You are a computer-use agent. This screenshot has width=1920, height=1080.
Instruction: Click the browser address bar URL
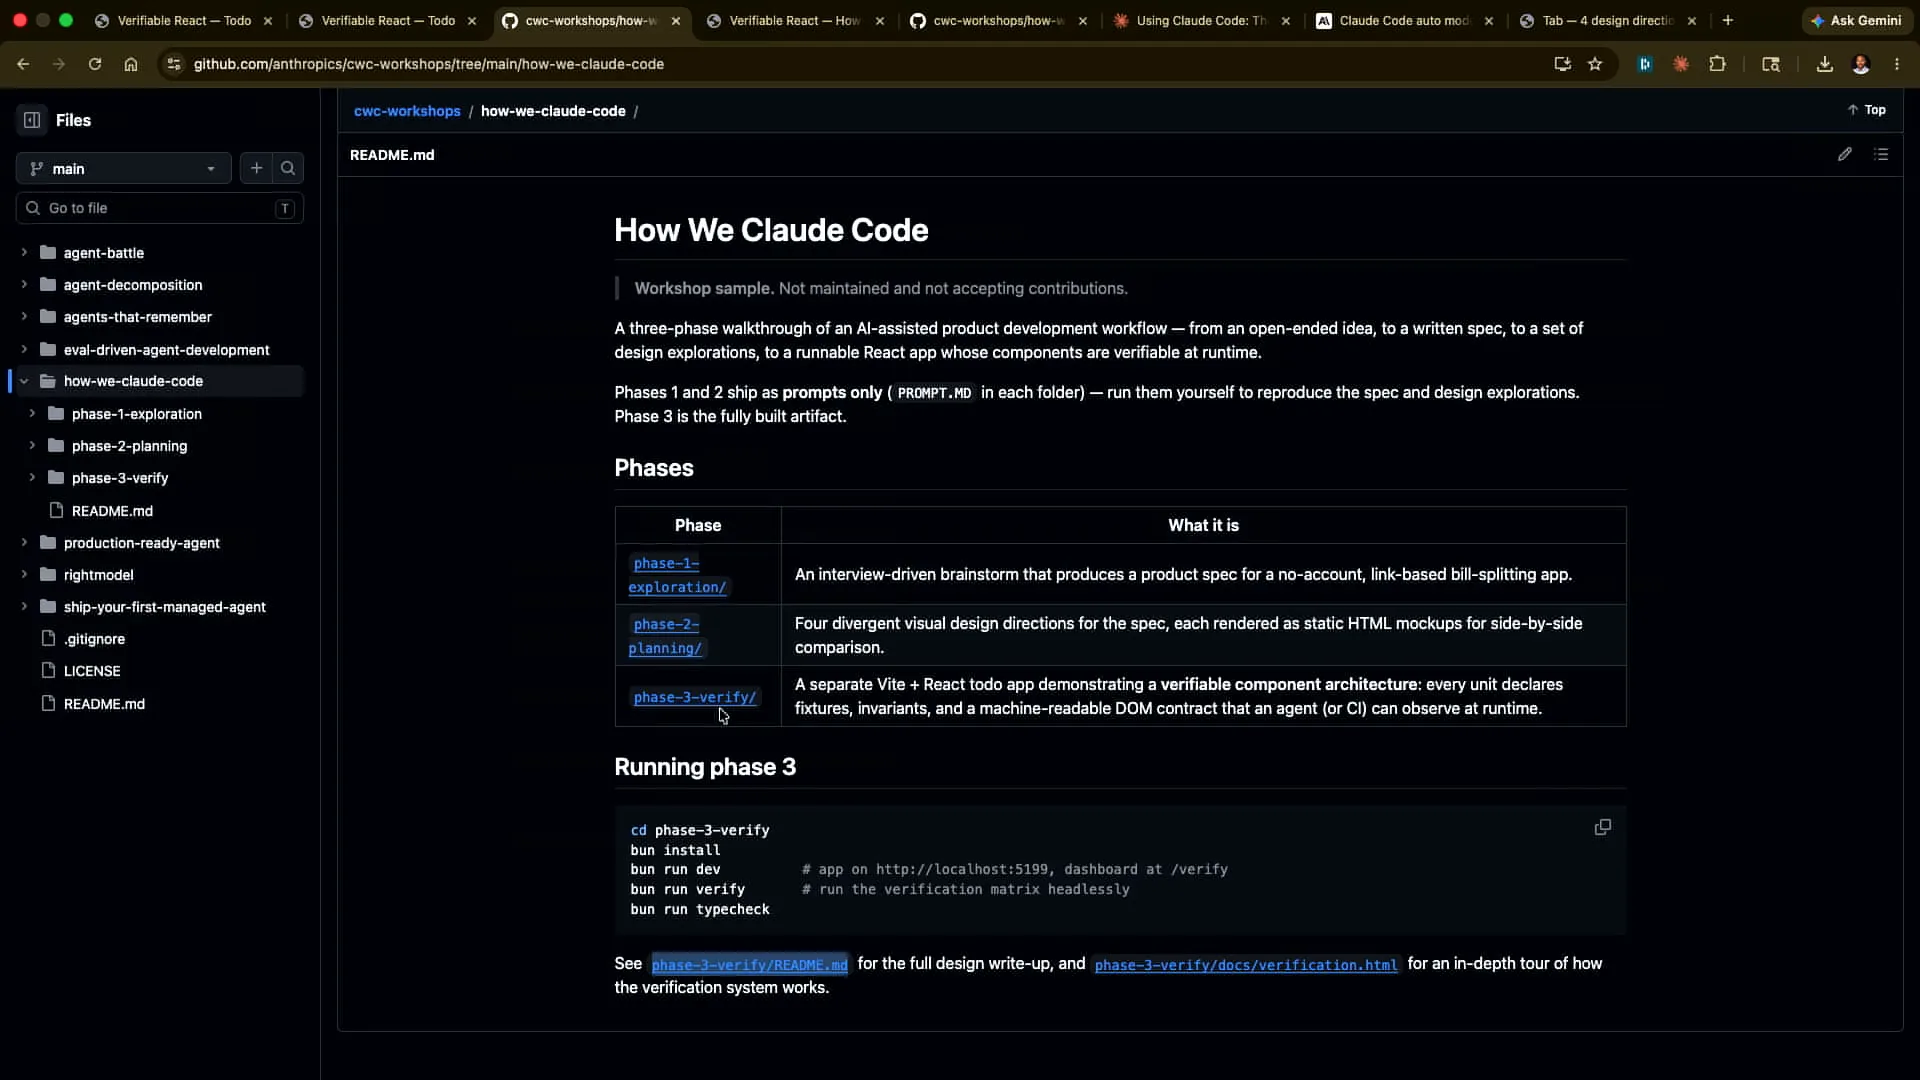click(428, 64)
